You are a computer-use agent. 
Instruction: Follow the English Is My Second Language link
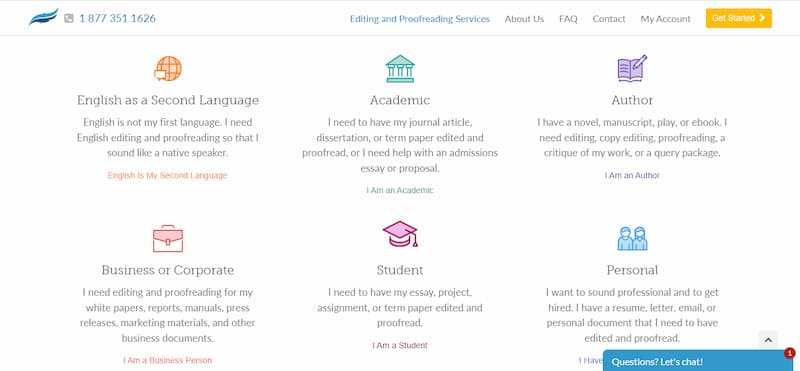pos(167,175)
